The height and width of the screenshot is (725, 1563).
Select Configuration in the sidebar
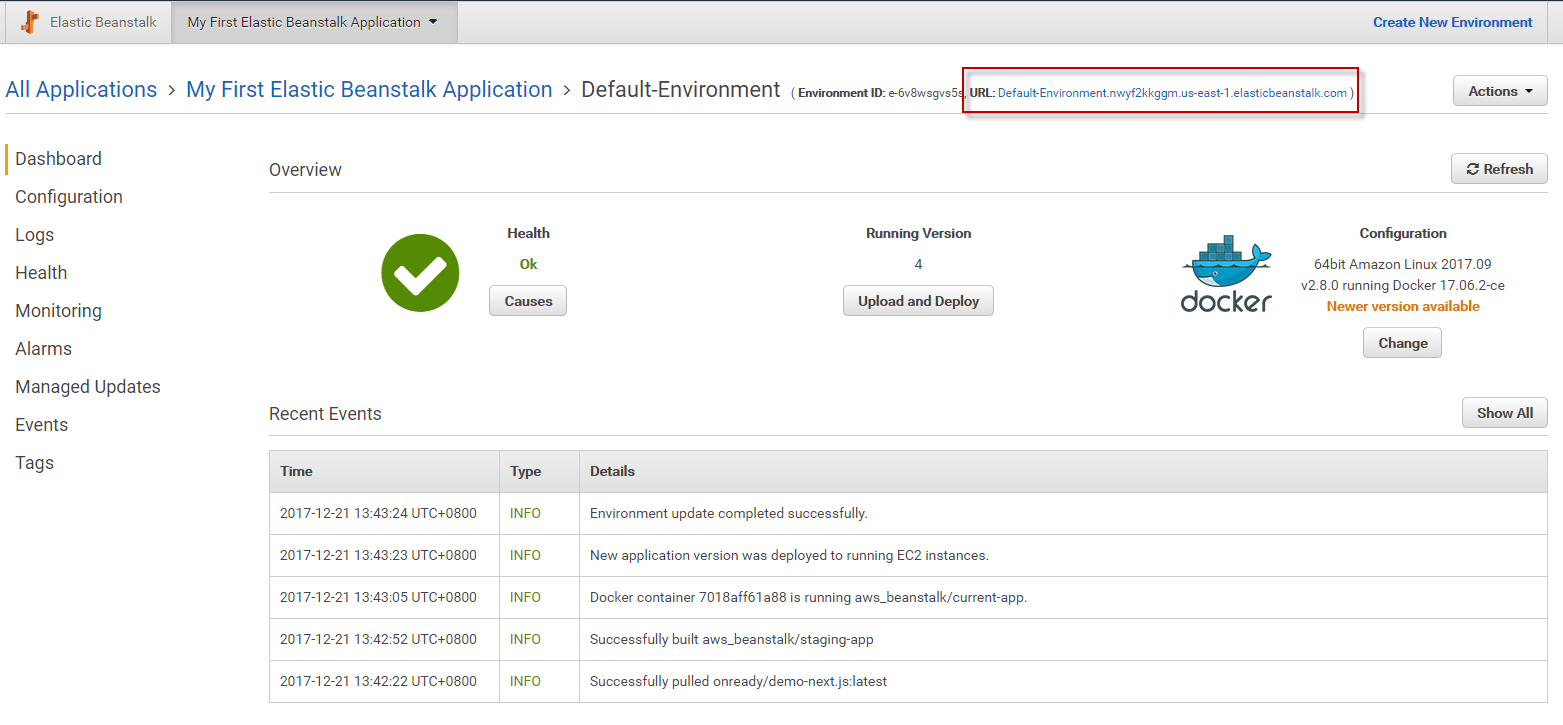coord(69,197)
